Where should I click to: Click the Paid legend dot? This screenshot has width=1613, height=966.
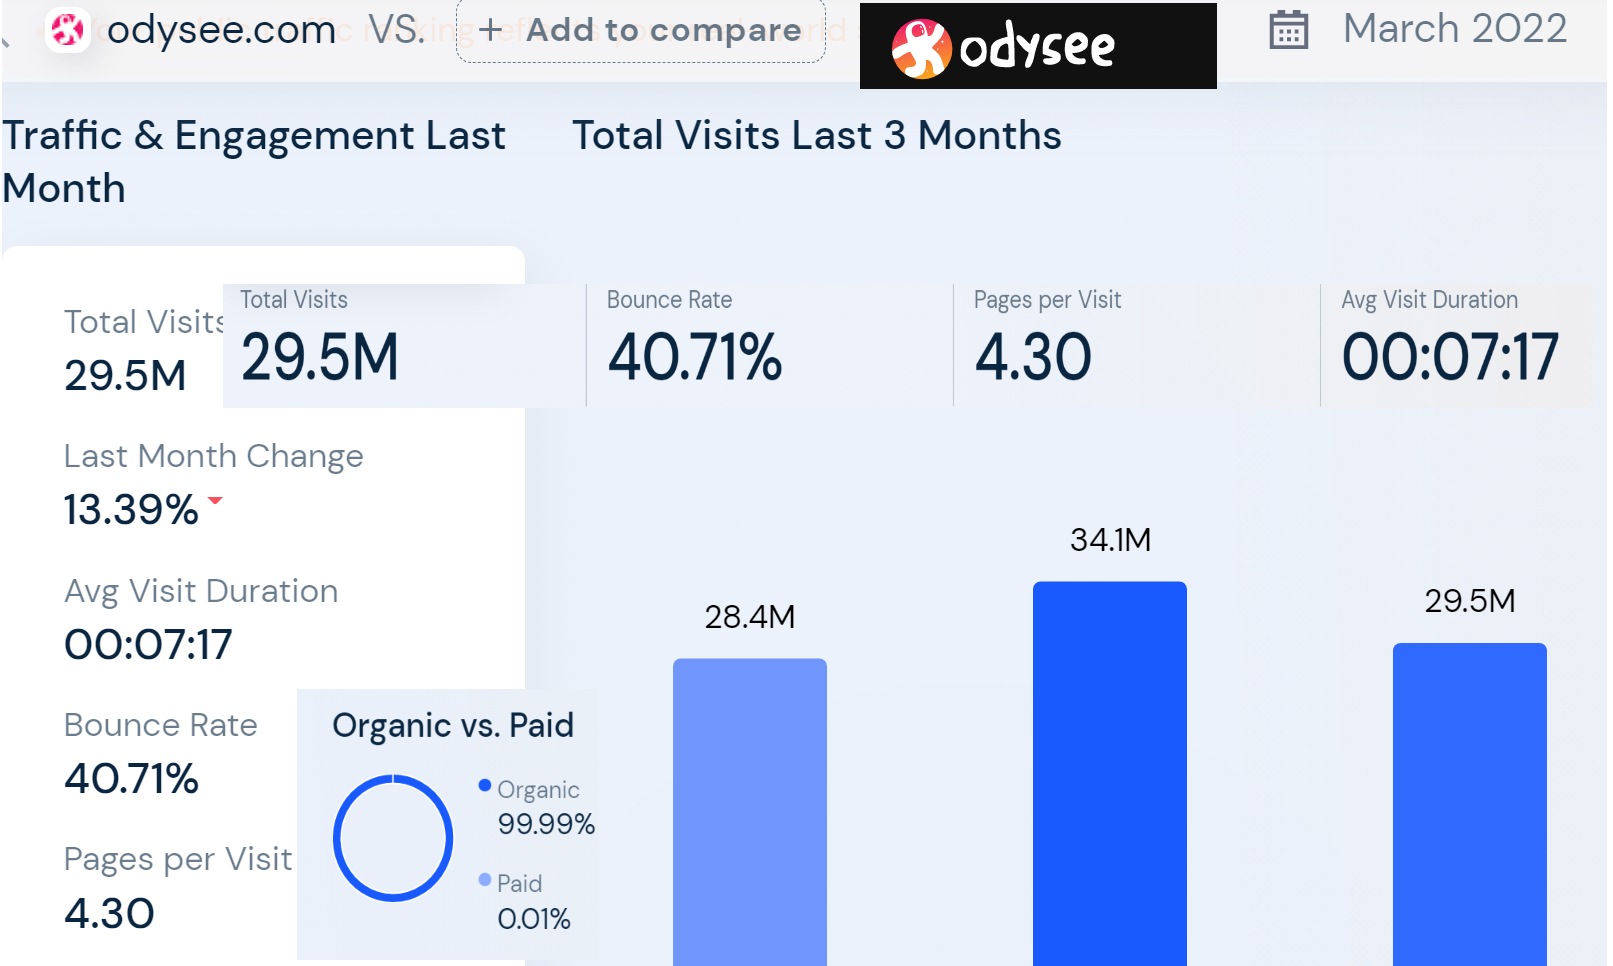click(485, 880)
